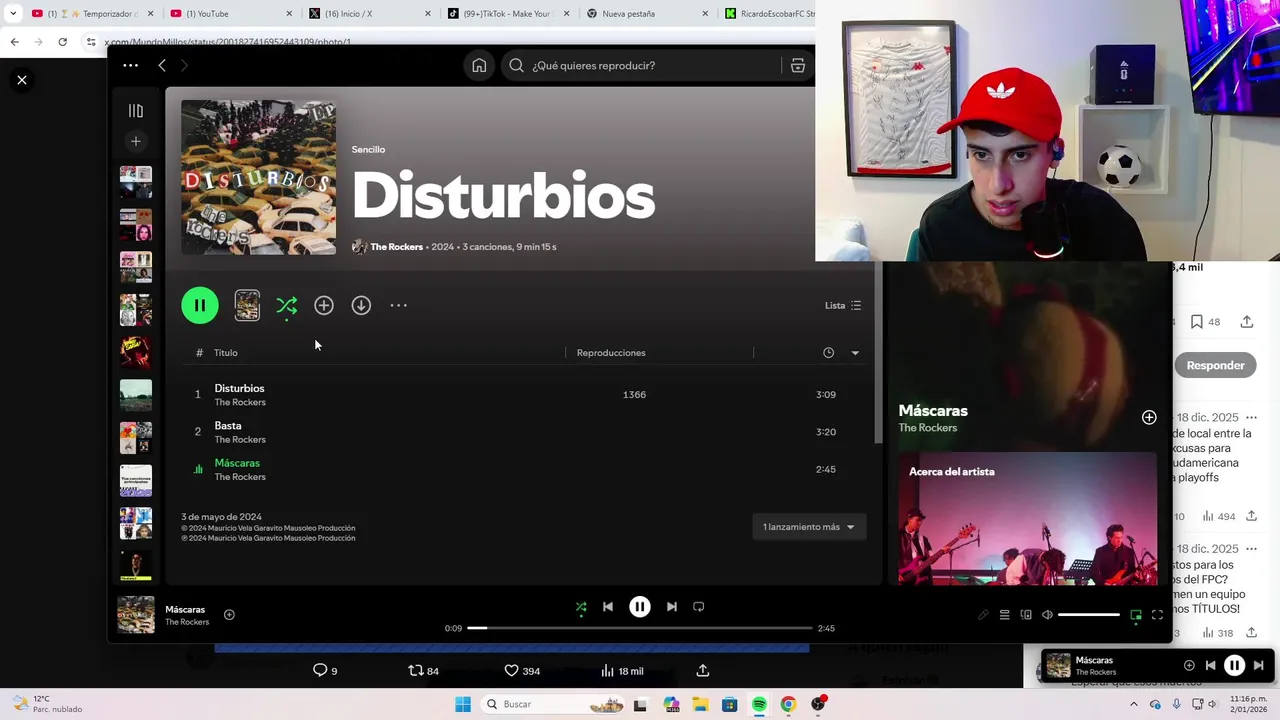This screenshot has width=1280, height=720.
Task: Sort the track list by Título header
Action: point(226,352)
